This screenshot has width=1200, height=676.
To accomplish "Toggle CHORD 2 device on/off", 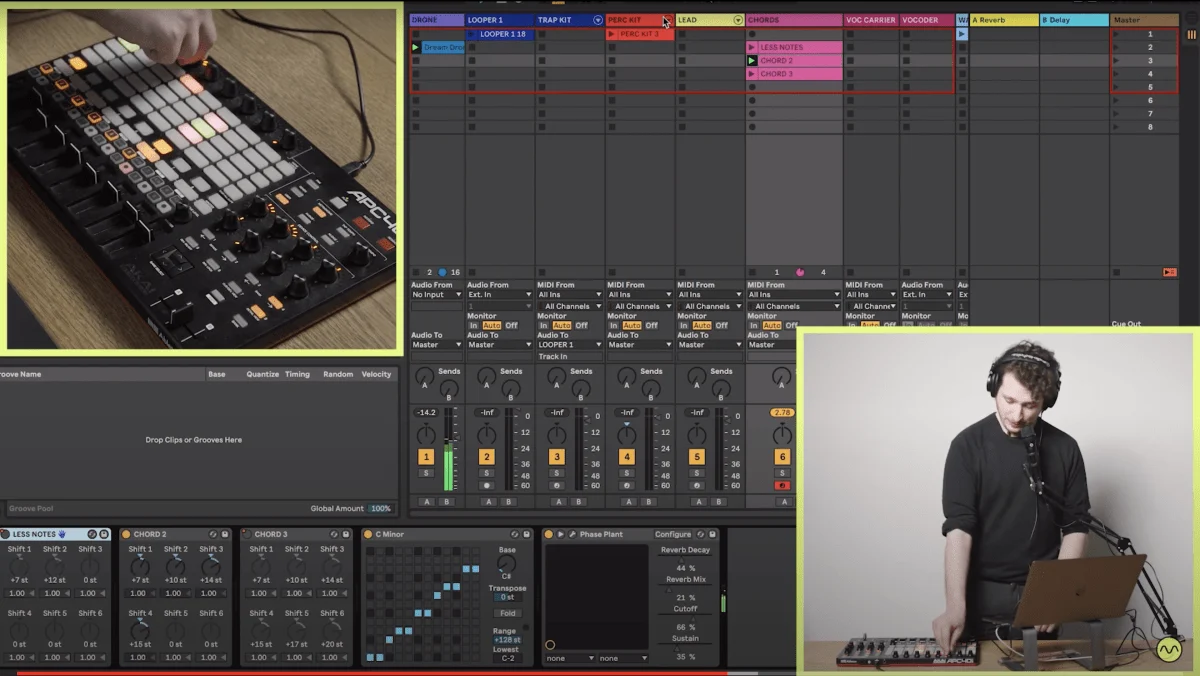I will (x=126, y=534).
